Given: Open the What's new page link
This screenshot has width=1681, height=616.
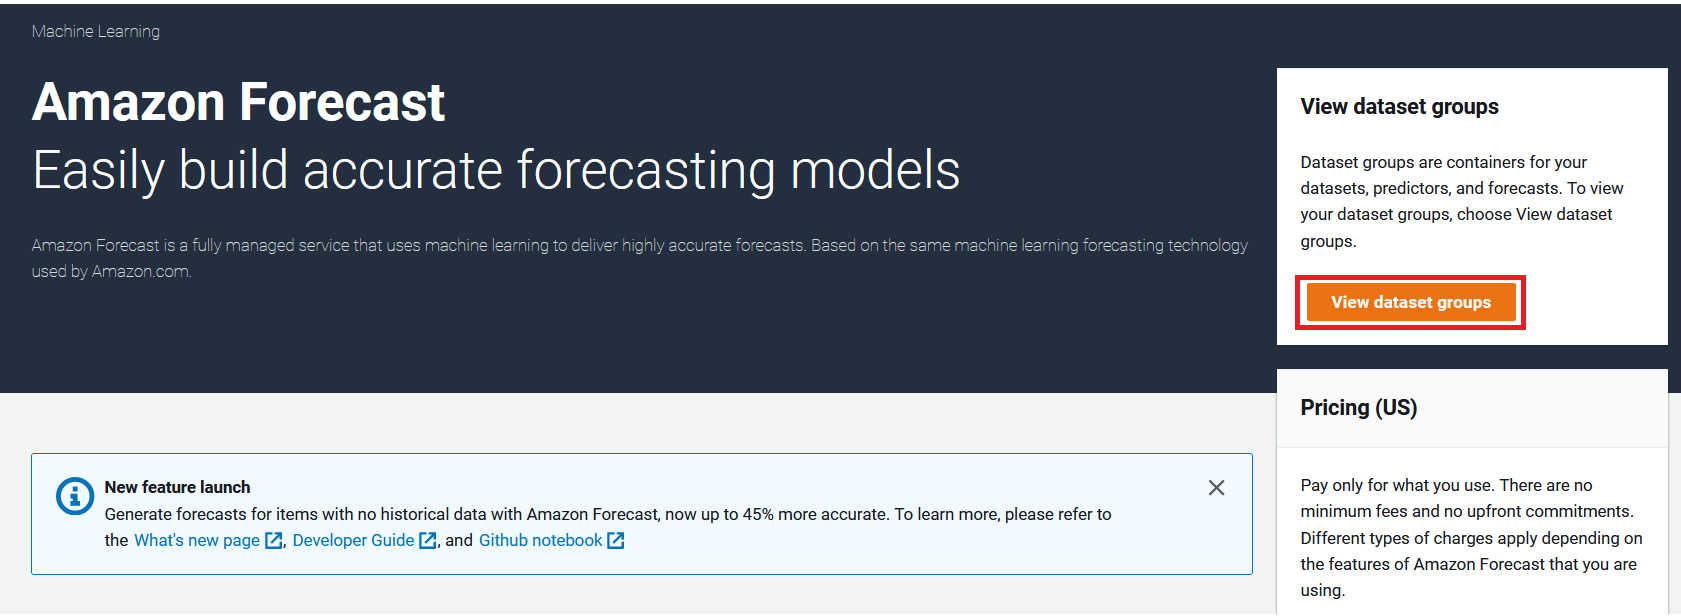Looking at the screenshot, I should (197, 541).
